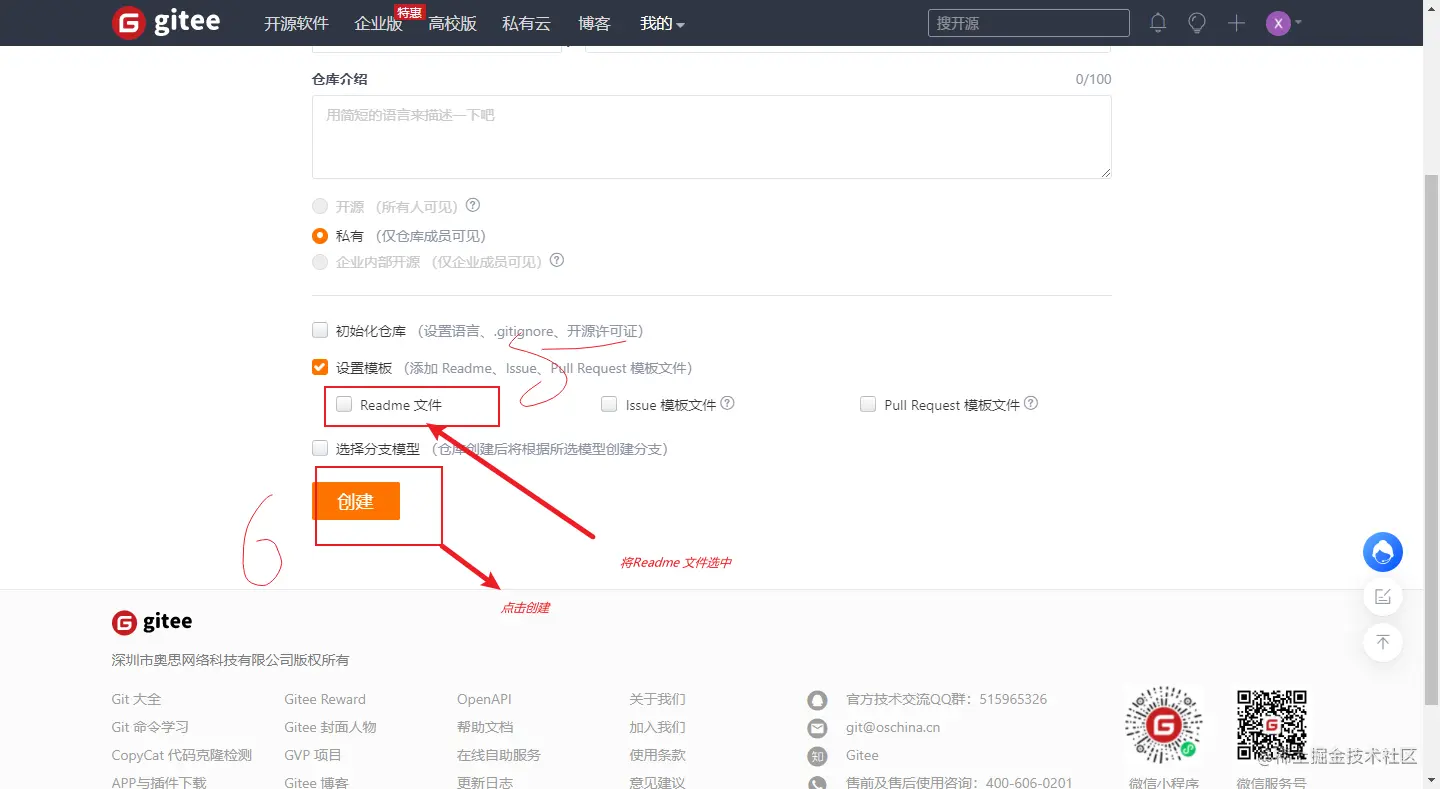
Task: Open CopyCat 代码克隆检测 footer link
Action: pyautogui.click(x=182, y=755)
